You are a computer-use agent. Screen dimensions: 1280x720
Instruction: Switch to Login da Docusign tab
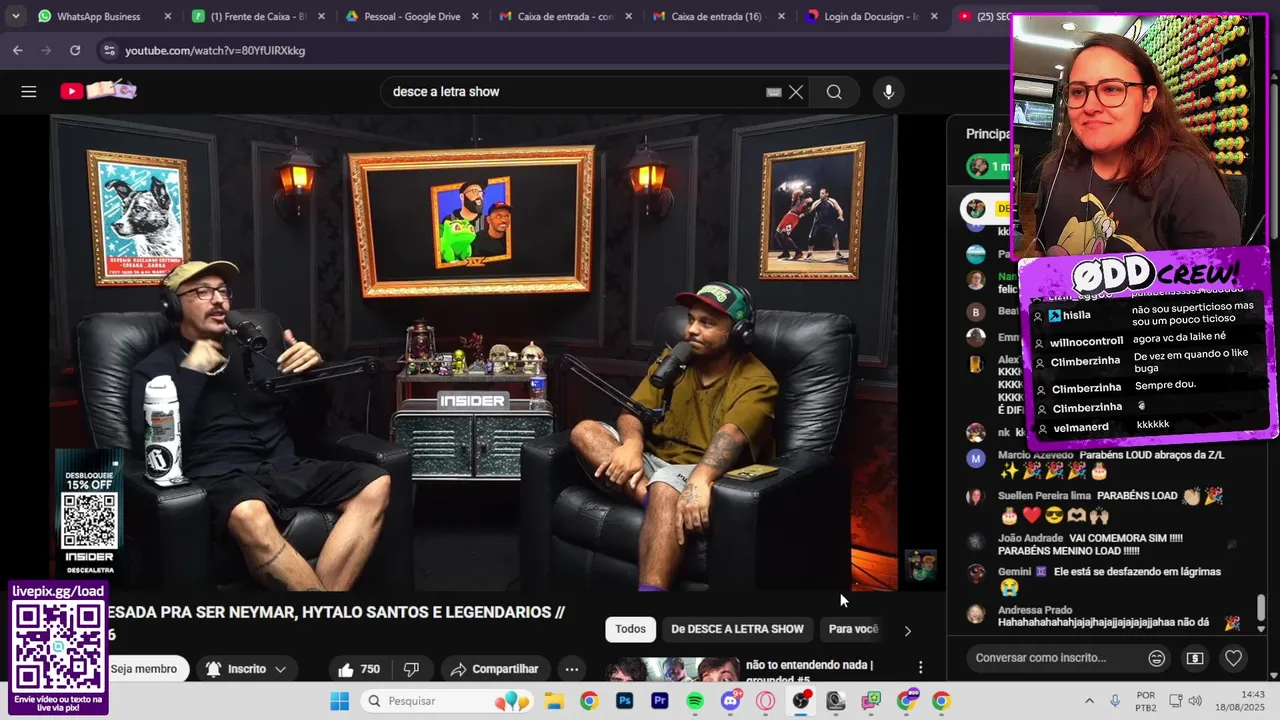869,16
